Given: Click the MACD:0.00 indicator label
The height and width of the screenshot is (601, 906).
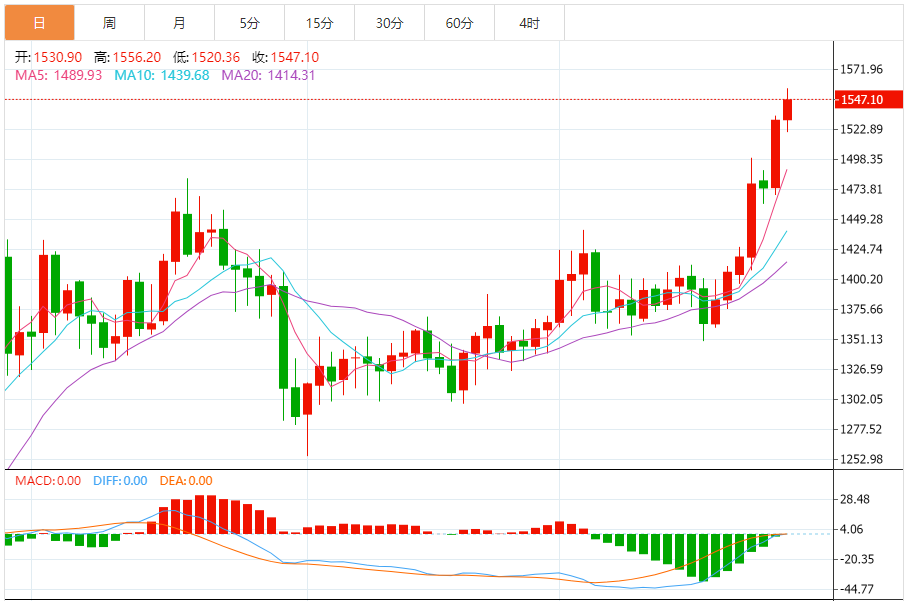Looking at the screenshot, I should pyautogui.click(x=48, y=481).
